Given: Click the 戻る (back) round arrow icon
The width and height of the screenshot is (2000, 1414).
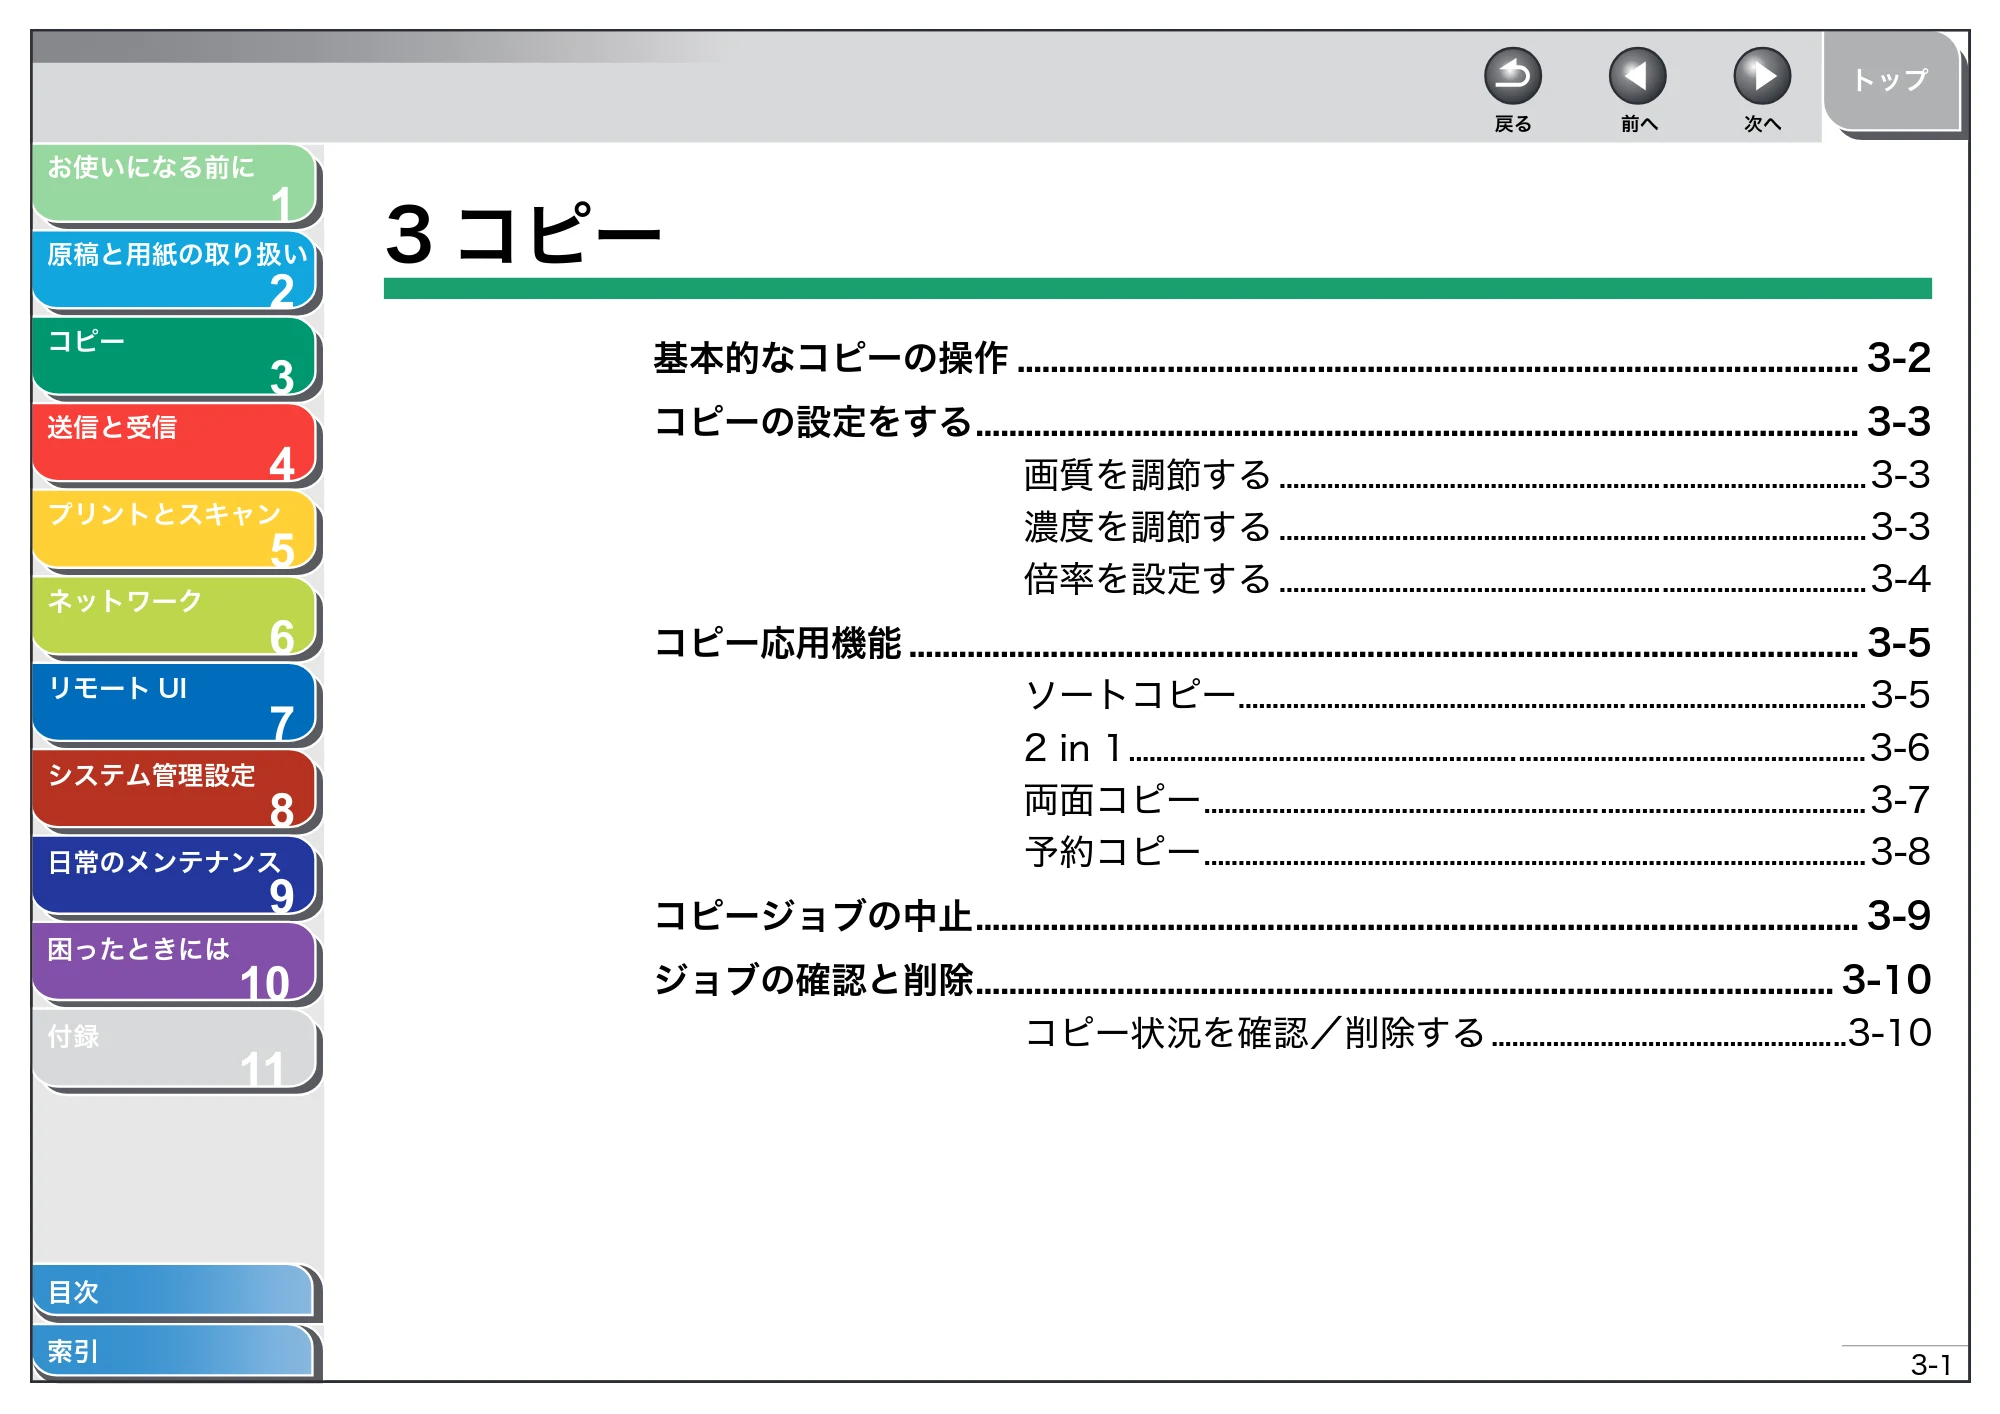Looking at the screenshot, I should pyautogui.click(x=1512, y=76).
